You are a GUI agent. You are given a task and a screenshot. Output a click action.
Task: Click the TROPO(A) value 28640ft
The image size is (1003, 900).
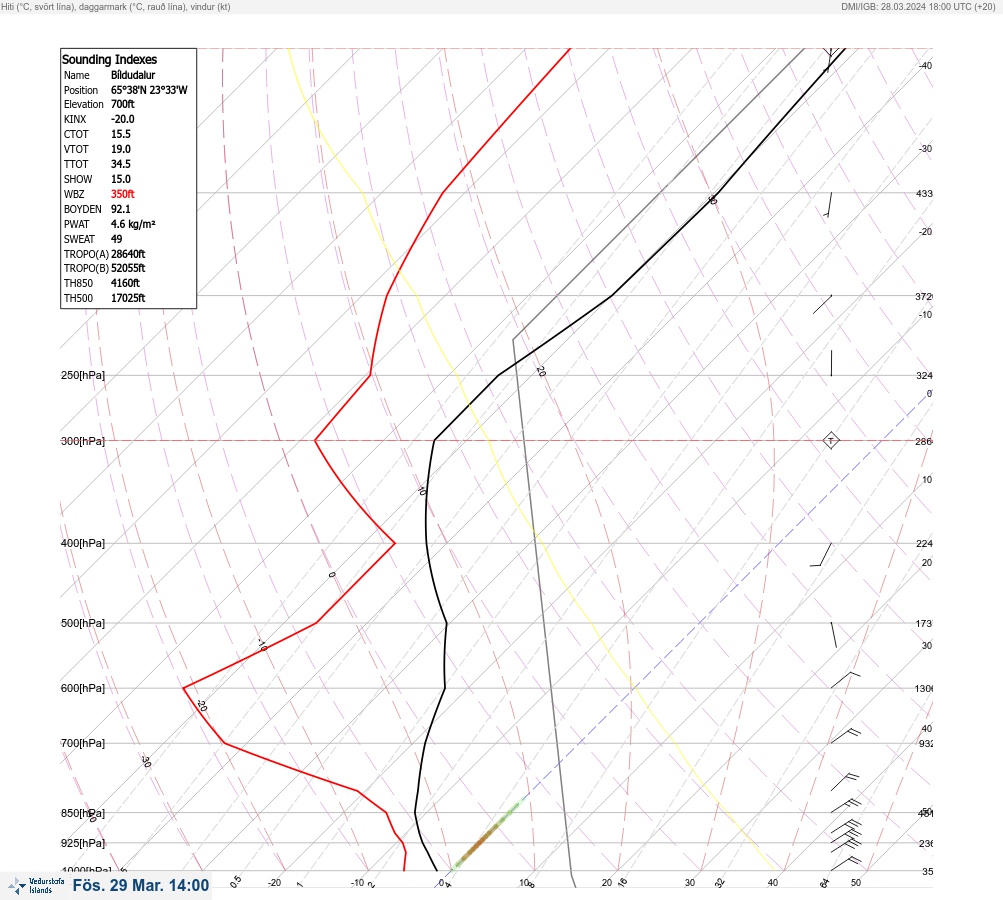tap(128, 254)
